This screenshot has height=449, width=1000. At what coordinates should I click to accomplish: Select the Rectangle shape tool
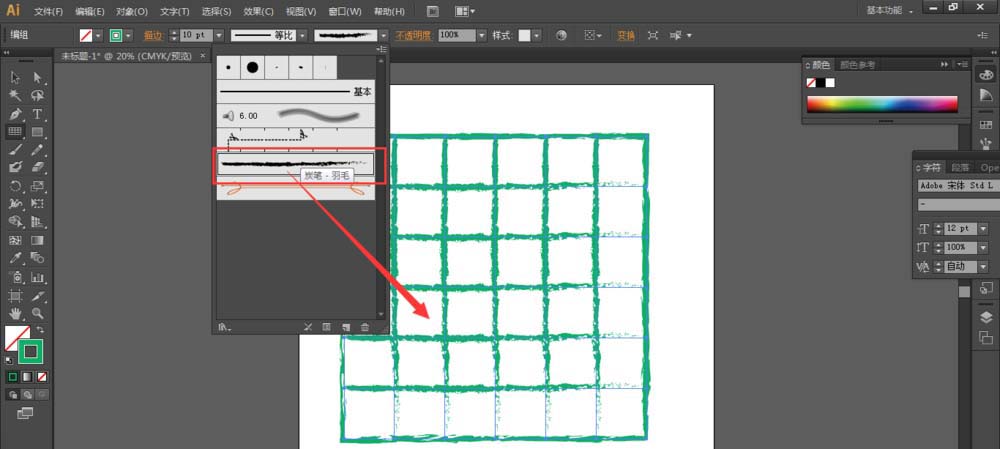tap(38, 132)
